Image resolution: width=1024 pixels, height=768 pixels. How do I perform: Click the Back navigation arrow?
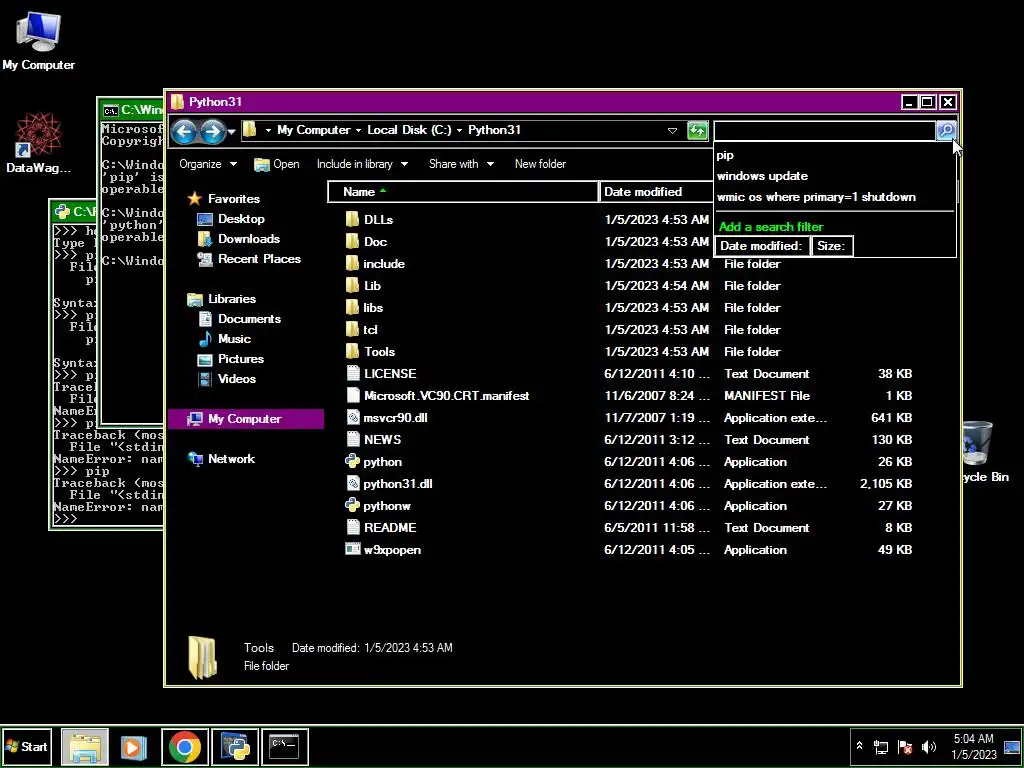click(x=184, y=131)
